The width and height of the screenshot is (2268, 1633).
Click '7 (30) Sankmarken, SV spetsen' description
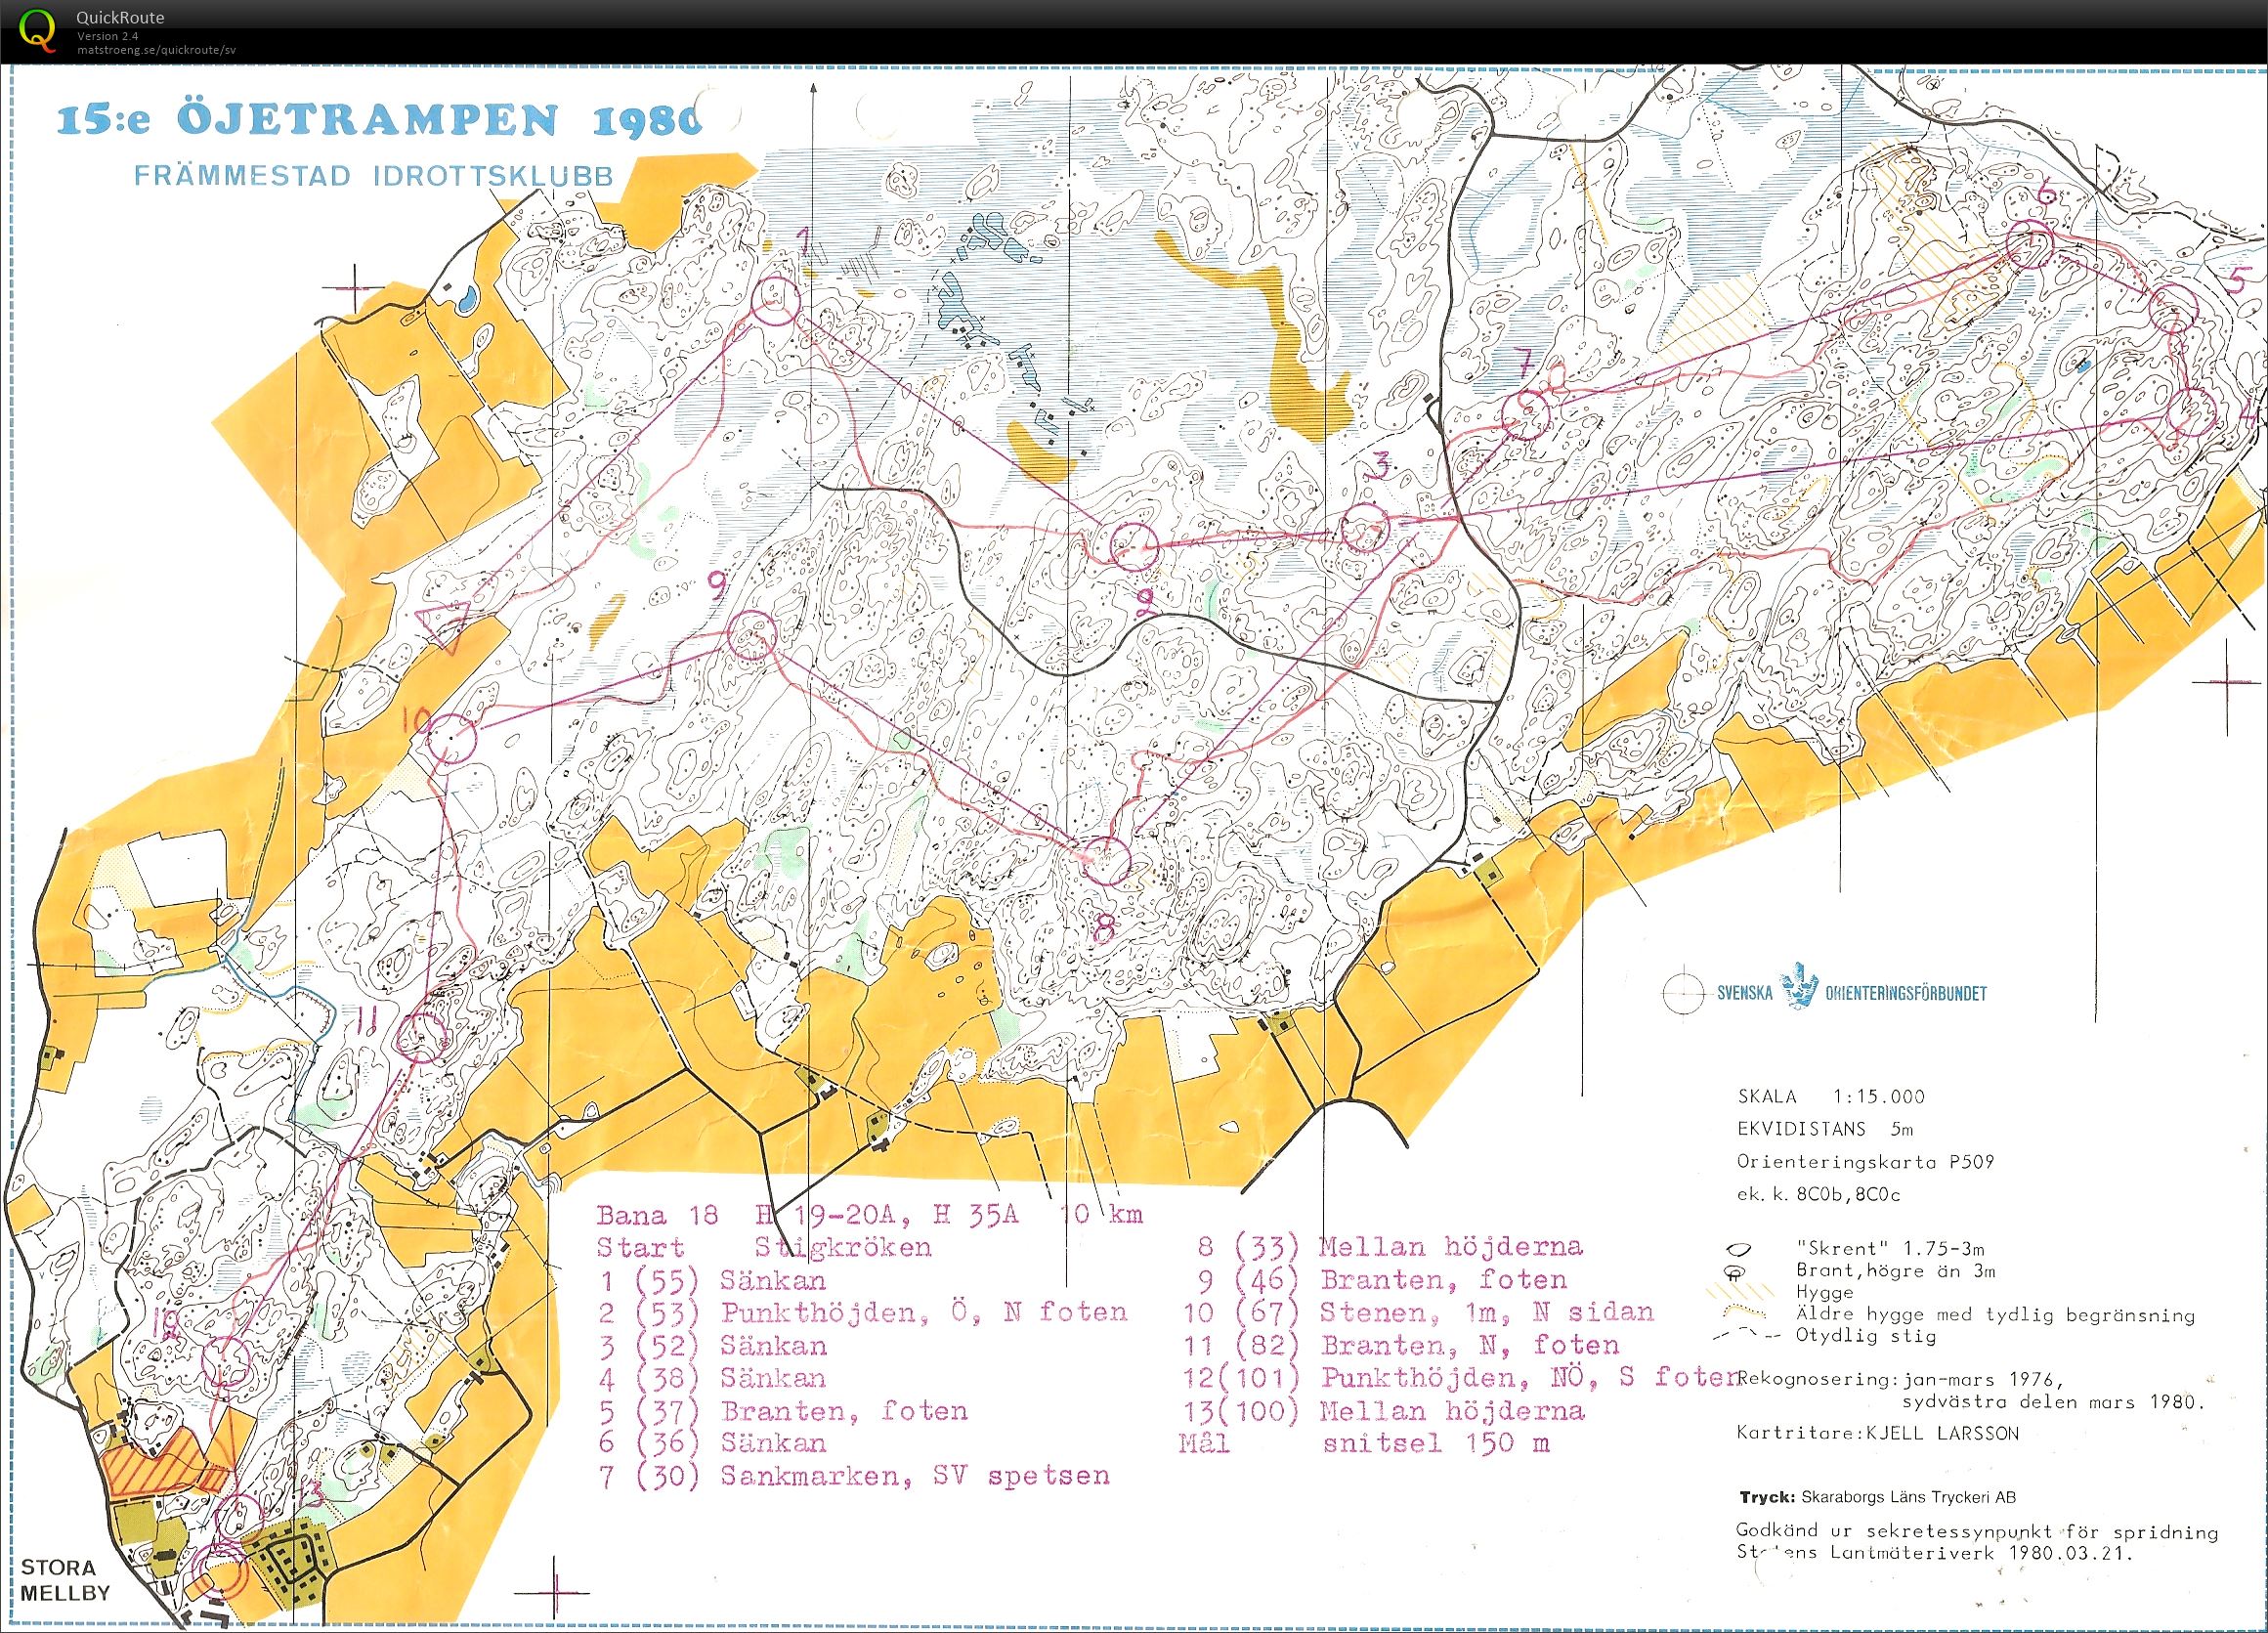[x=854, y=1476]
